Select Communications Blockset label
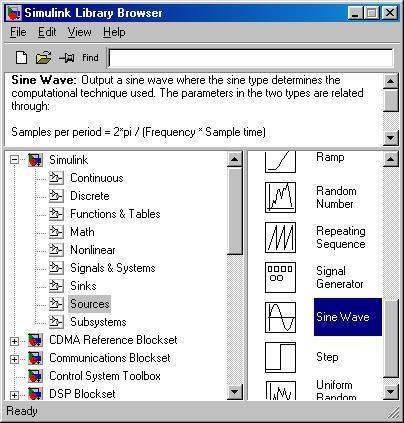 click(110, 358)
